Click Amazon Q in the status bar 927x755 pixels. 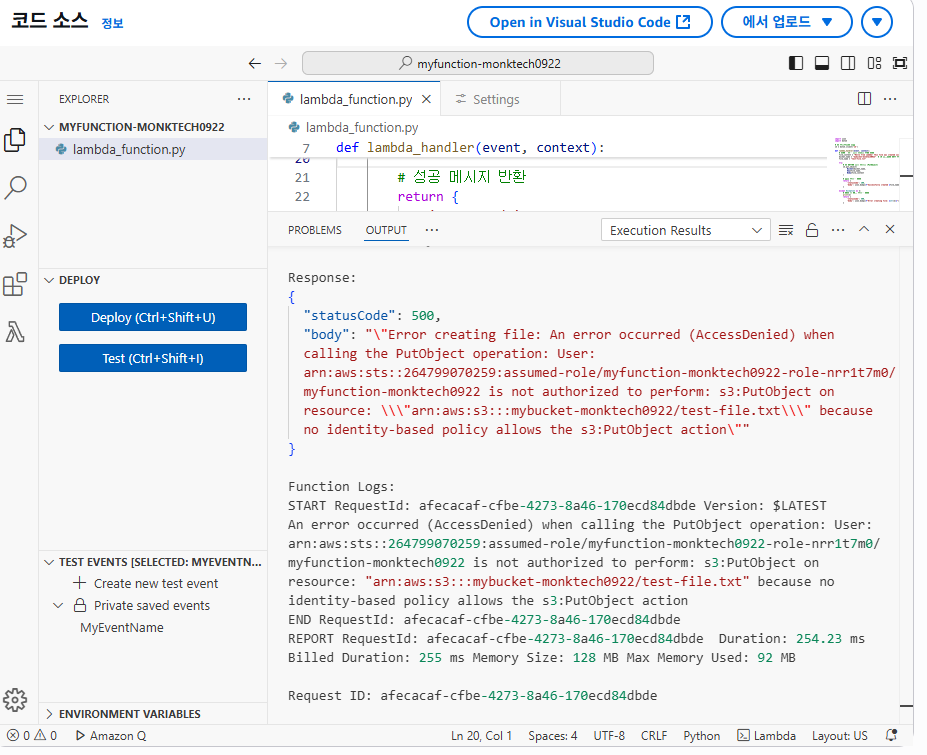point(111,735)
